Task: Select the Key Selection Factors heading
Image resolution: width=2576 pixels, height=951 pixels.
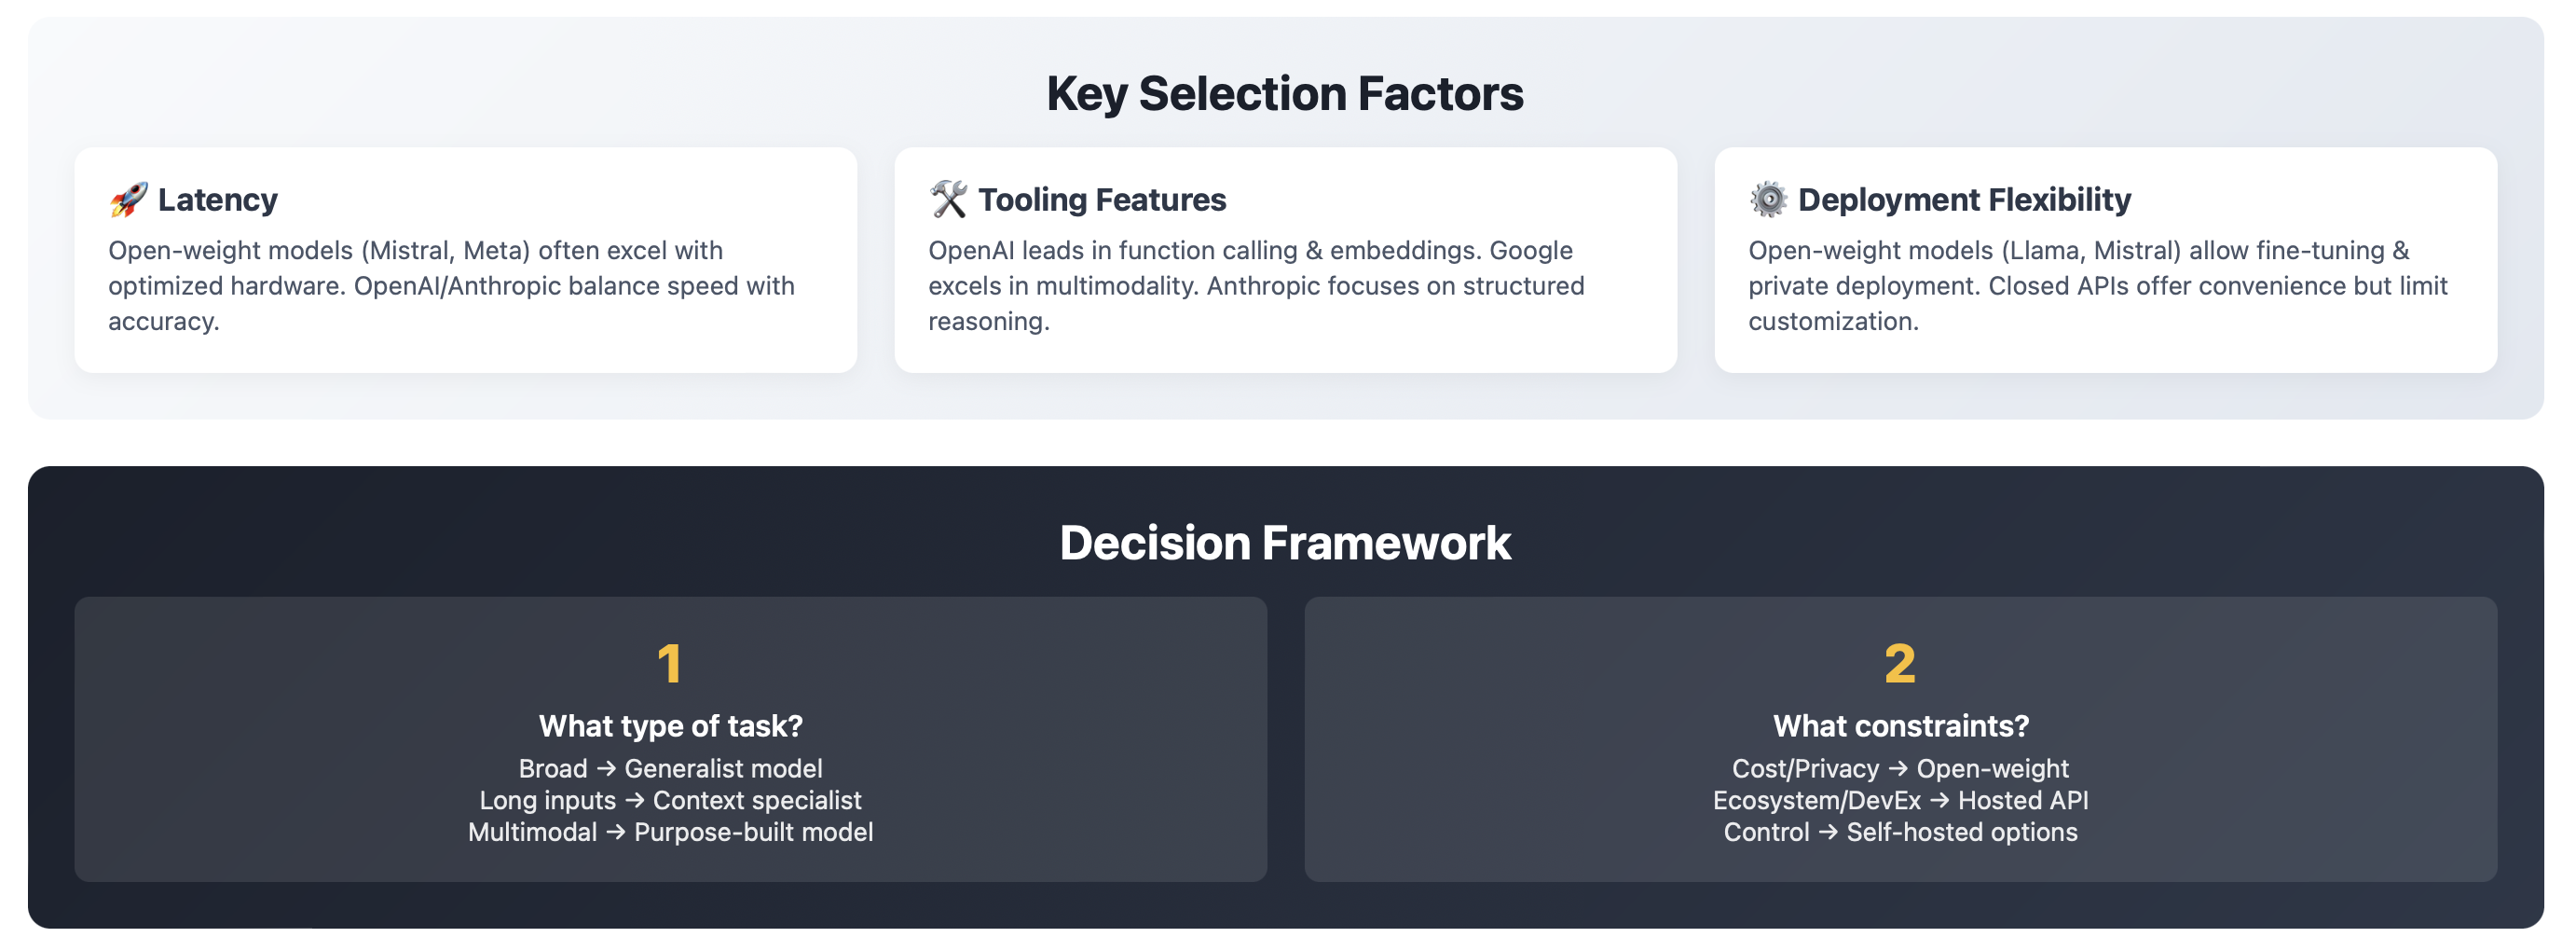Action: 1285,94
